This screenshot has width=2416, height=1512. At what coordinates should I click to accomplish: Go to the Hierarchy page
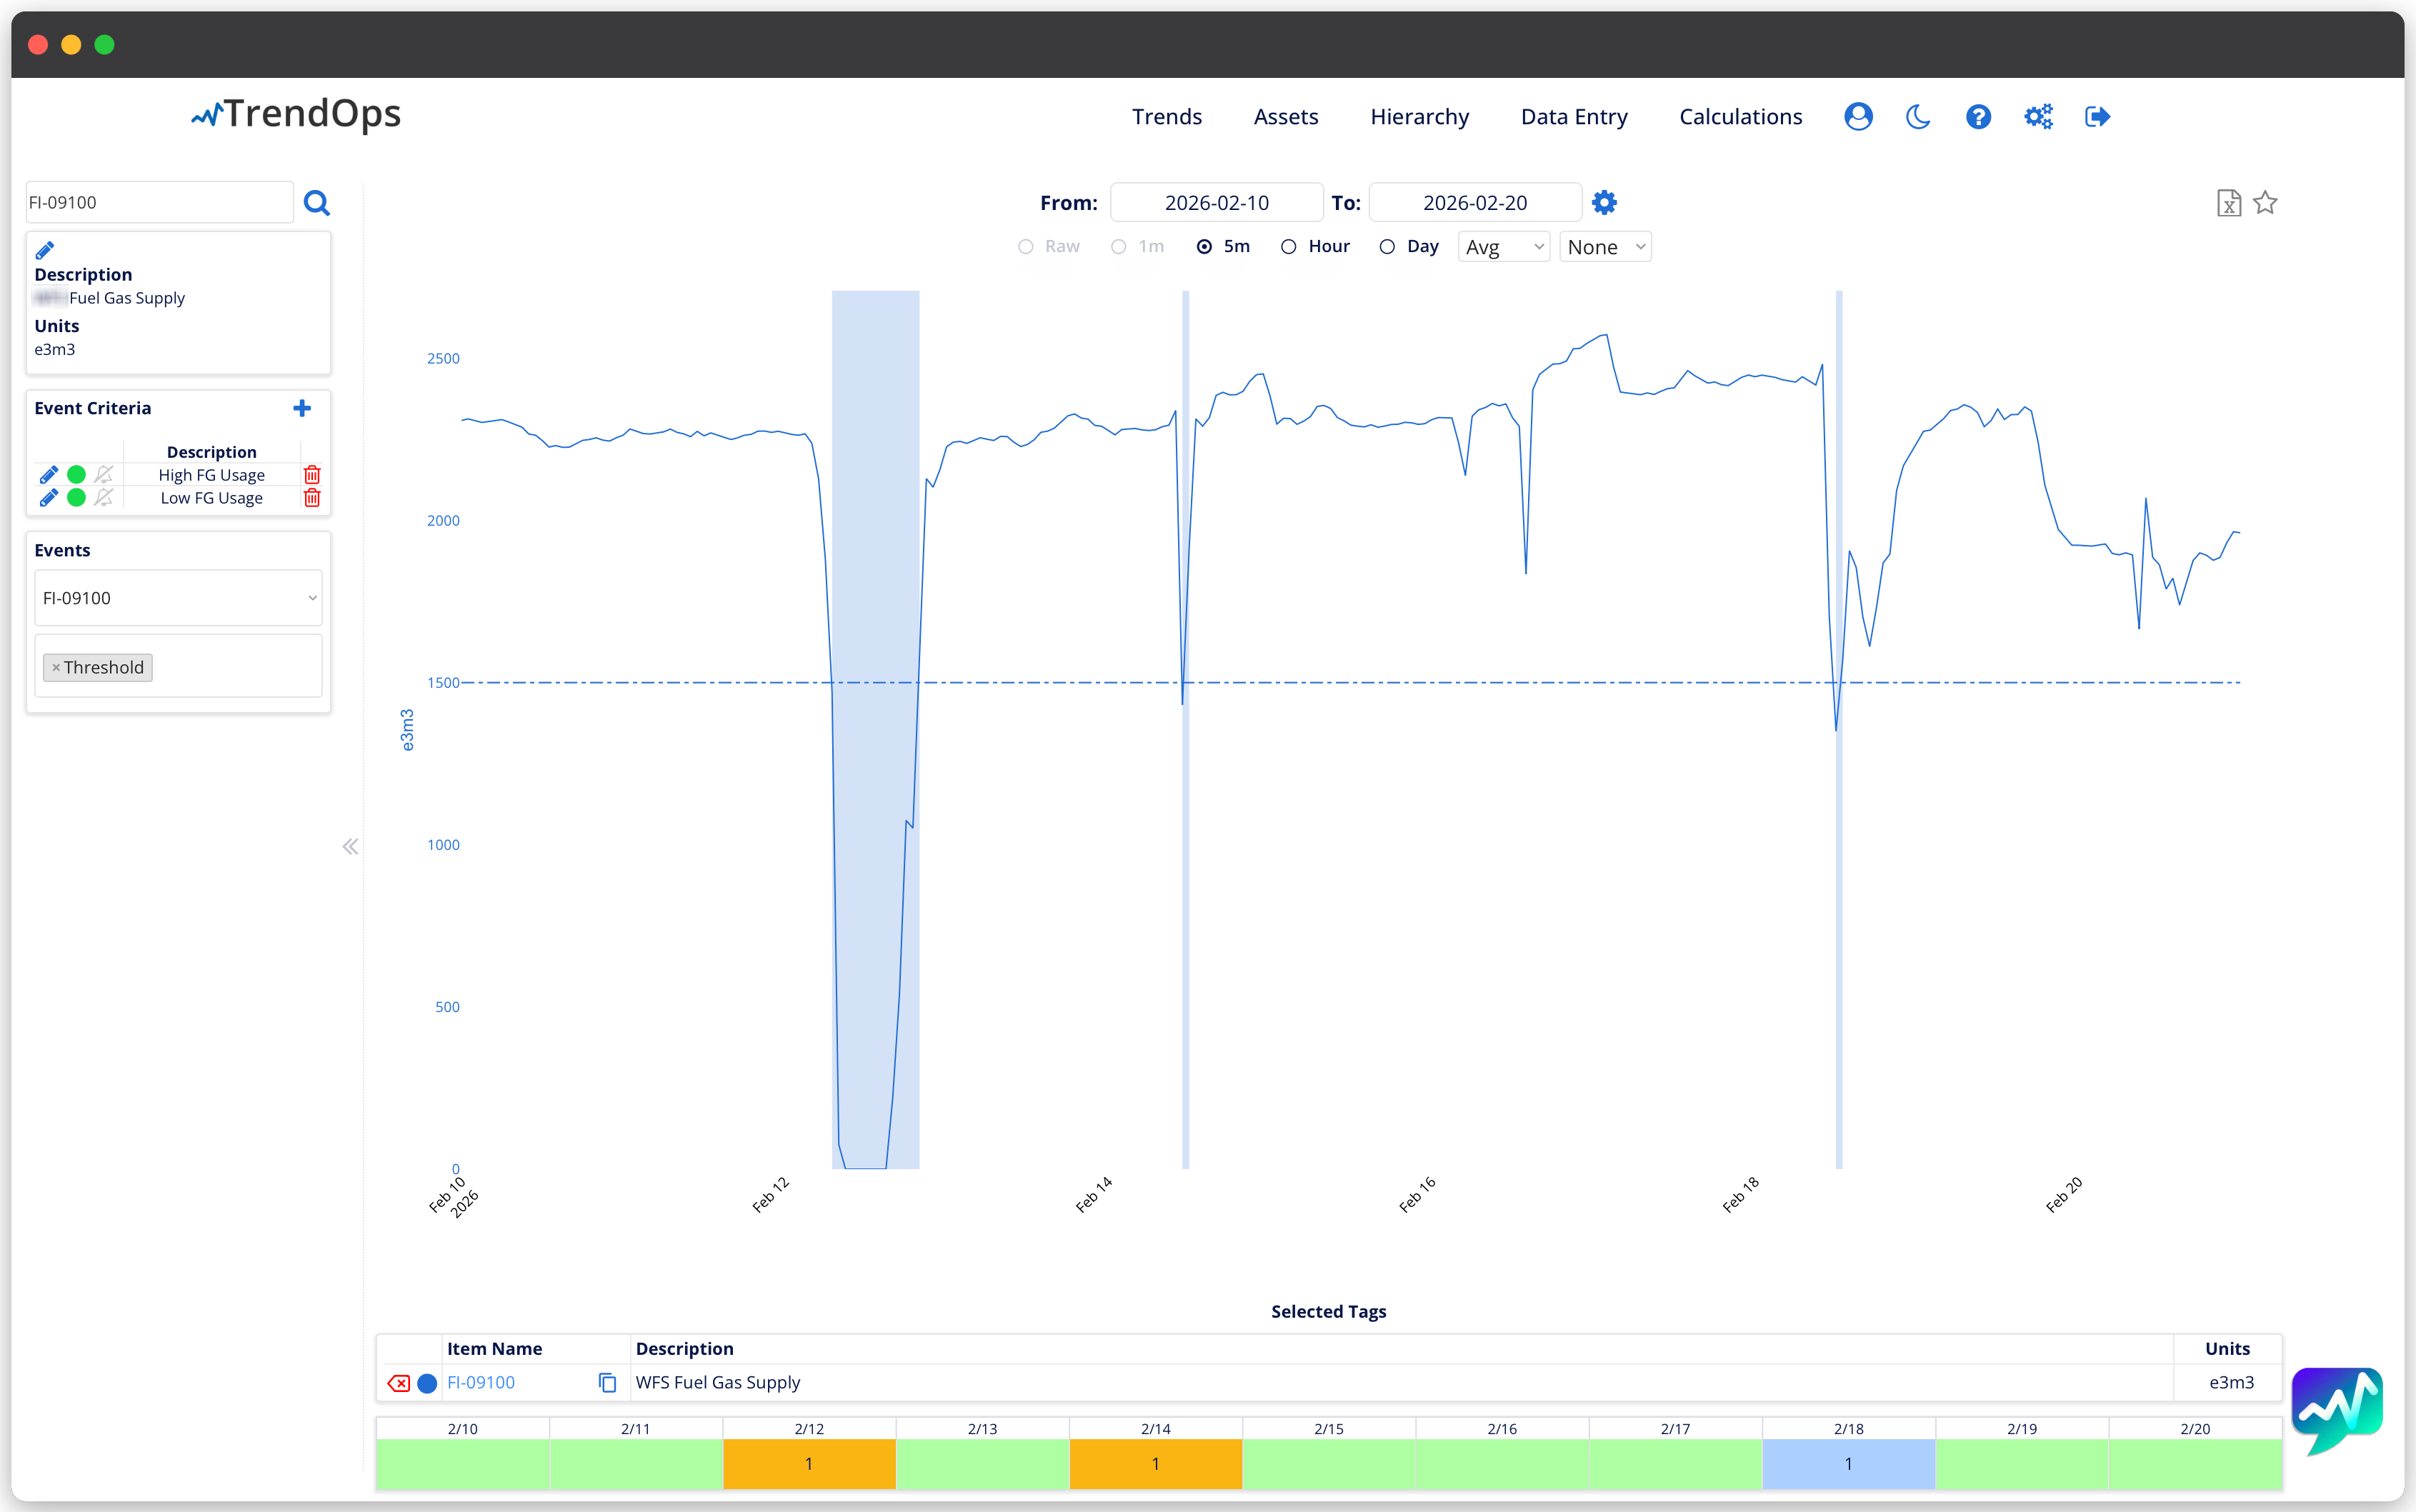[1419, 117]
